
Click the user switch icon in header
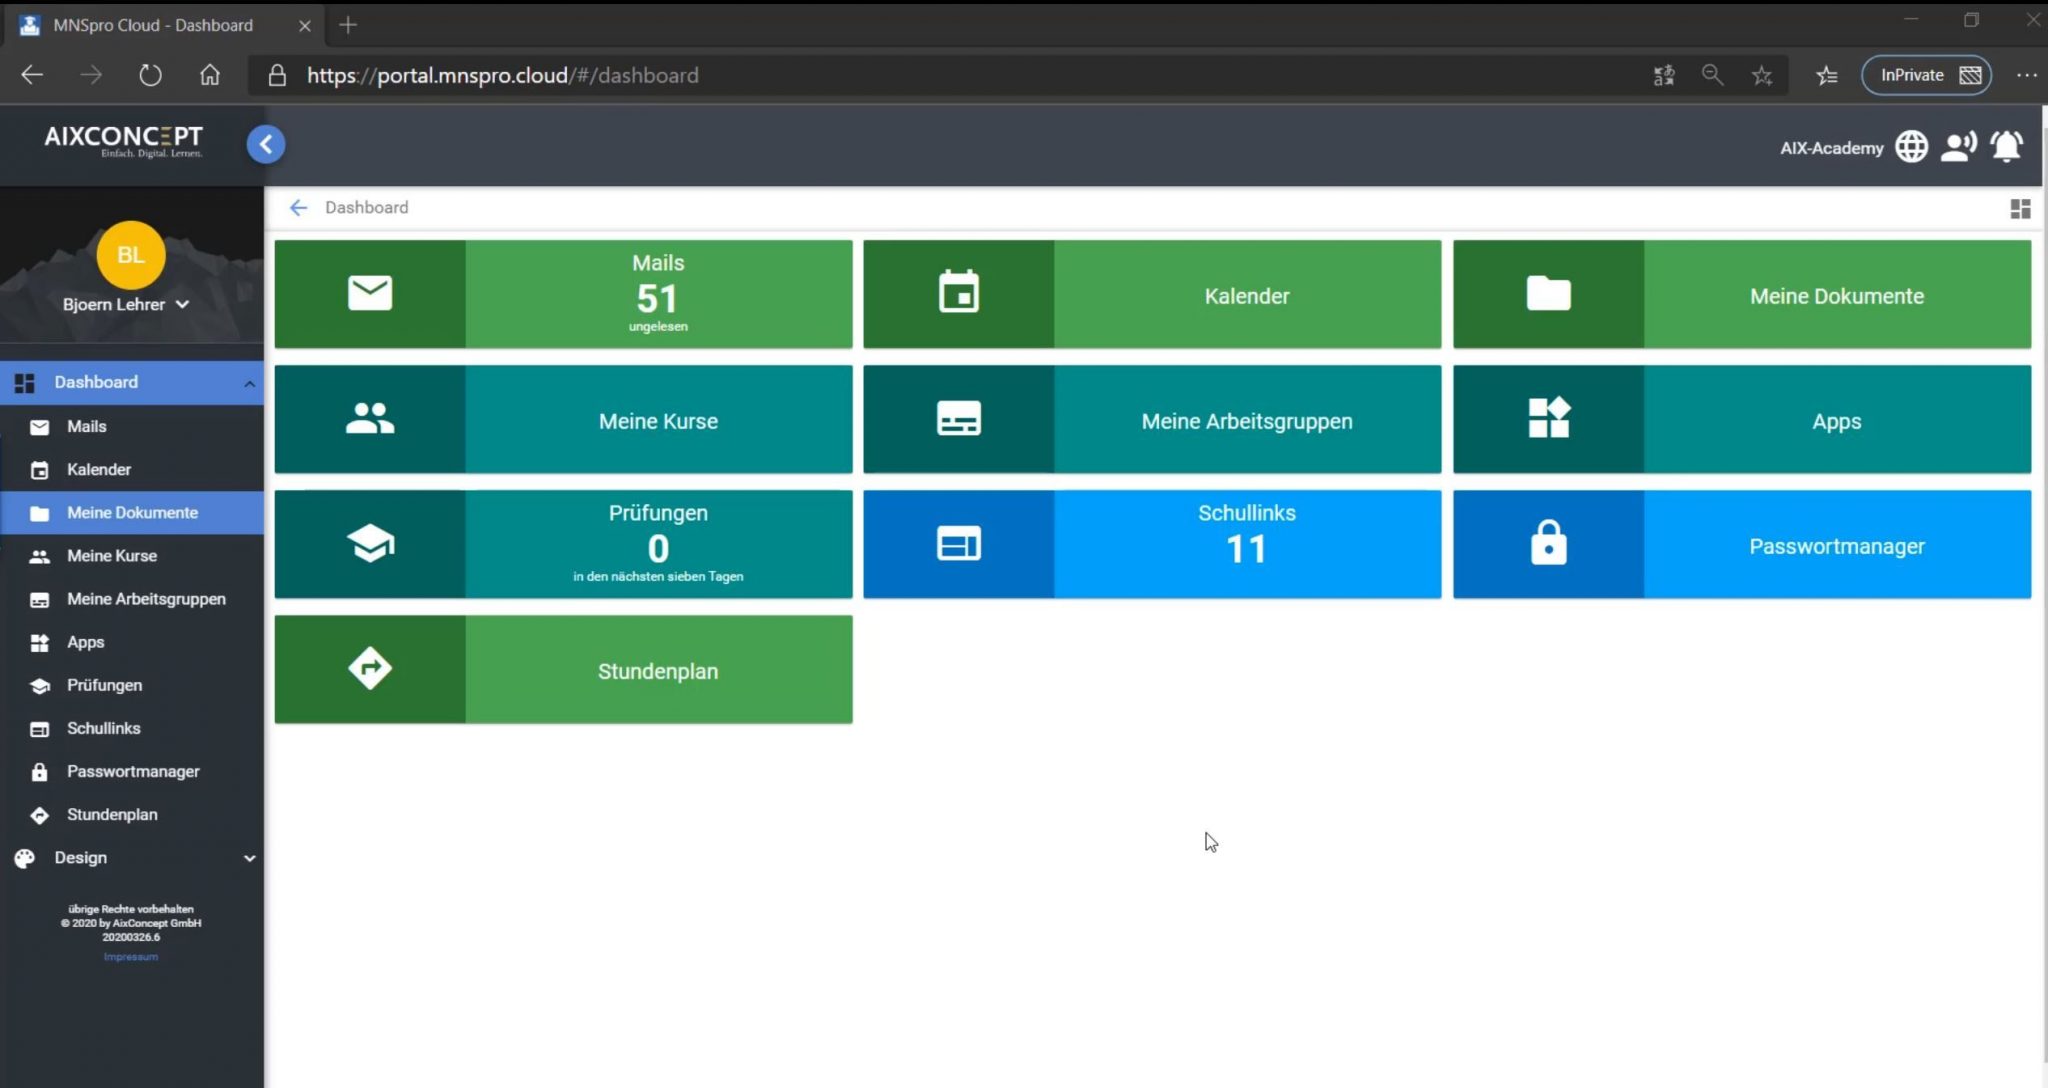click(x=1959, y=146)
